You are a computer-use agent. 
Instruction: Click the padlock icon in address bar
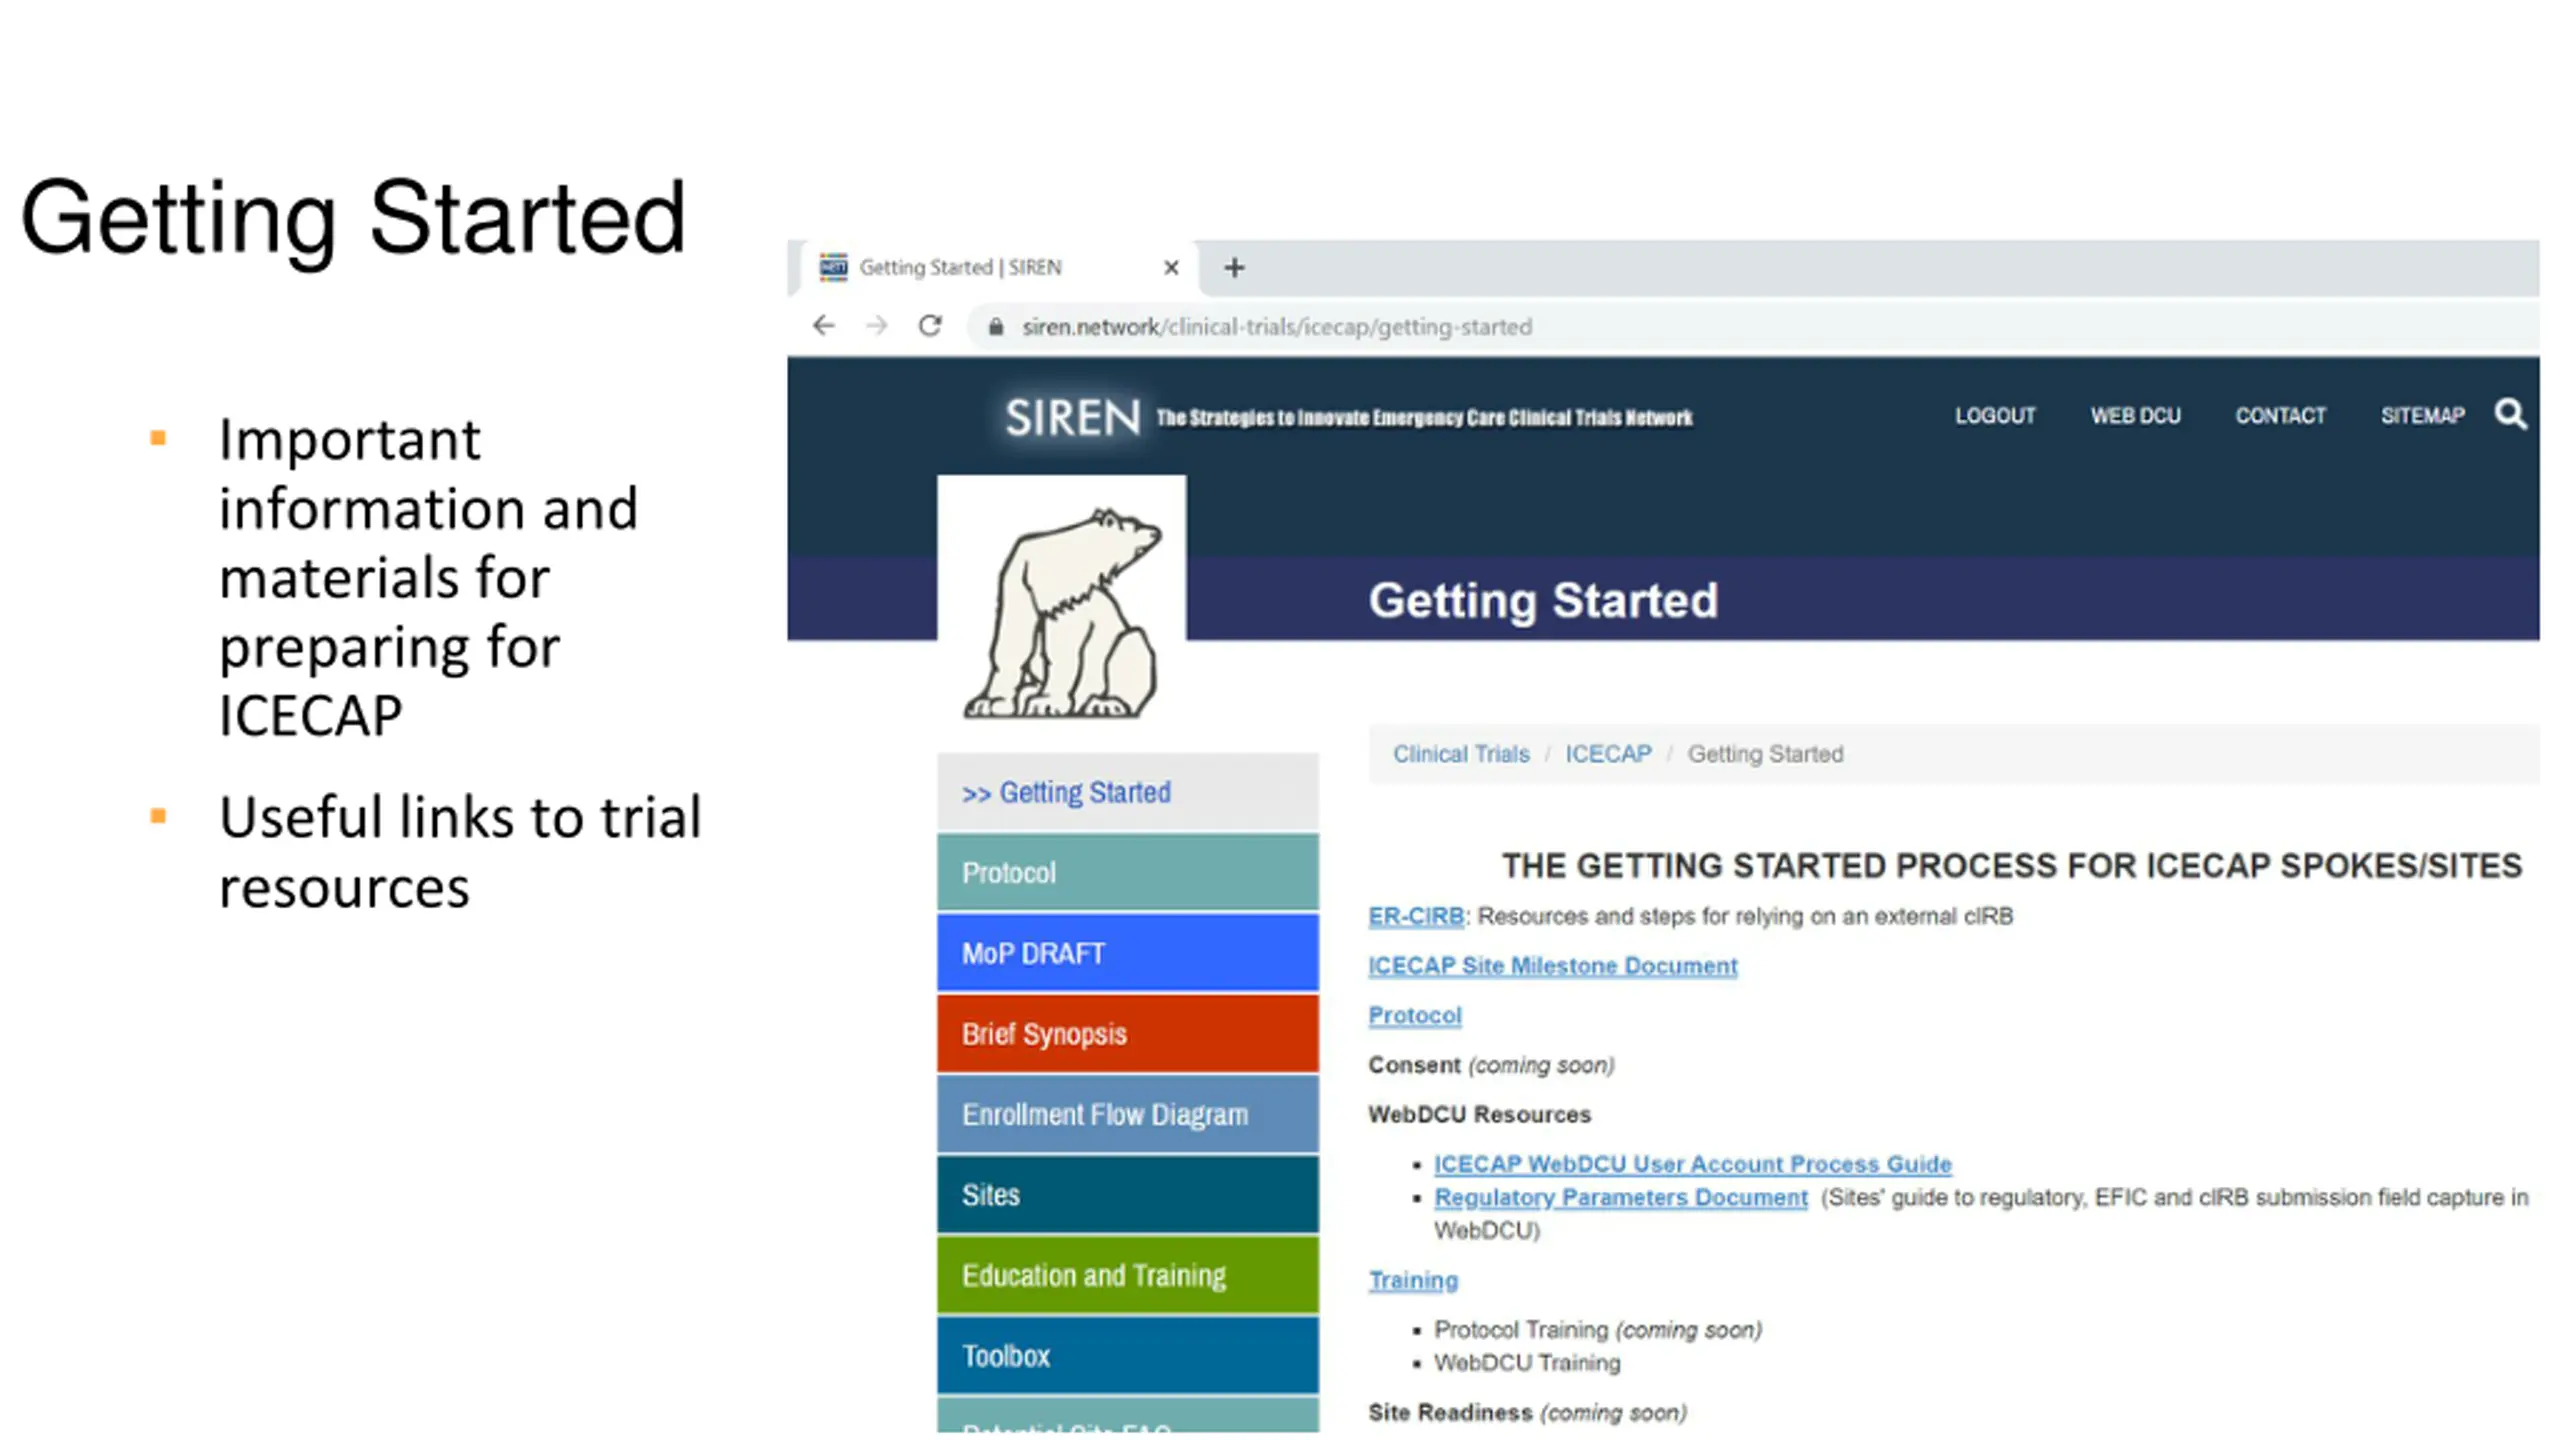pyautogui.click(x=995, y=327)
